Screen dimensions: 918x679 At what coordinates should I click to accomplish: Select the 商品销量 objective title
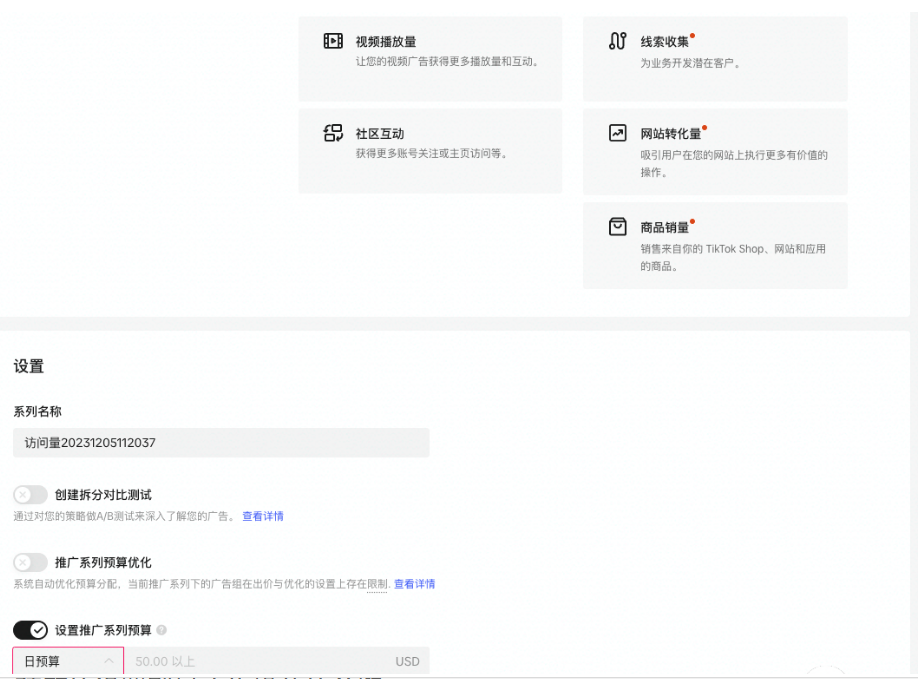coord(664,227)
